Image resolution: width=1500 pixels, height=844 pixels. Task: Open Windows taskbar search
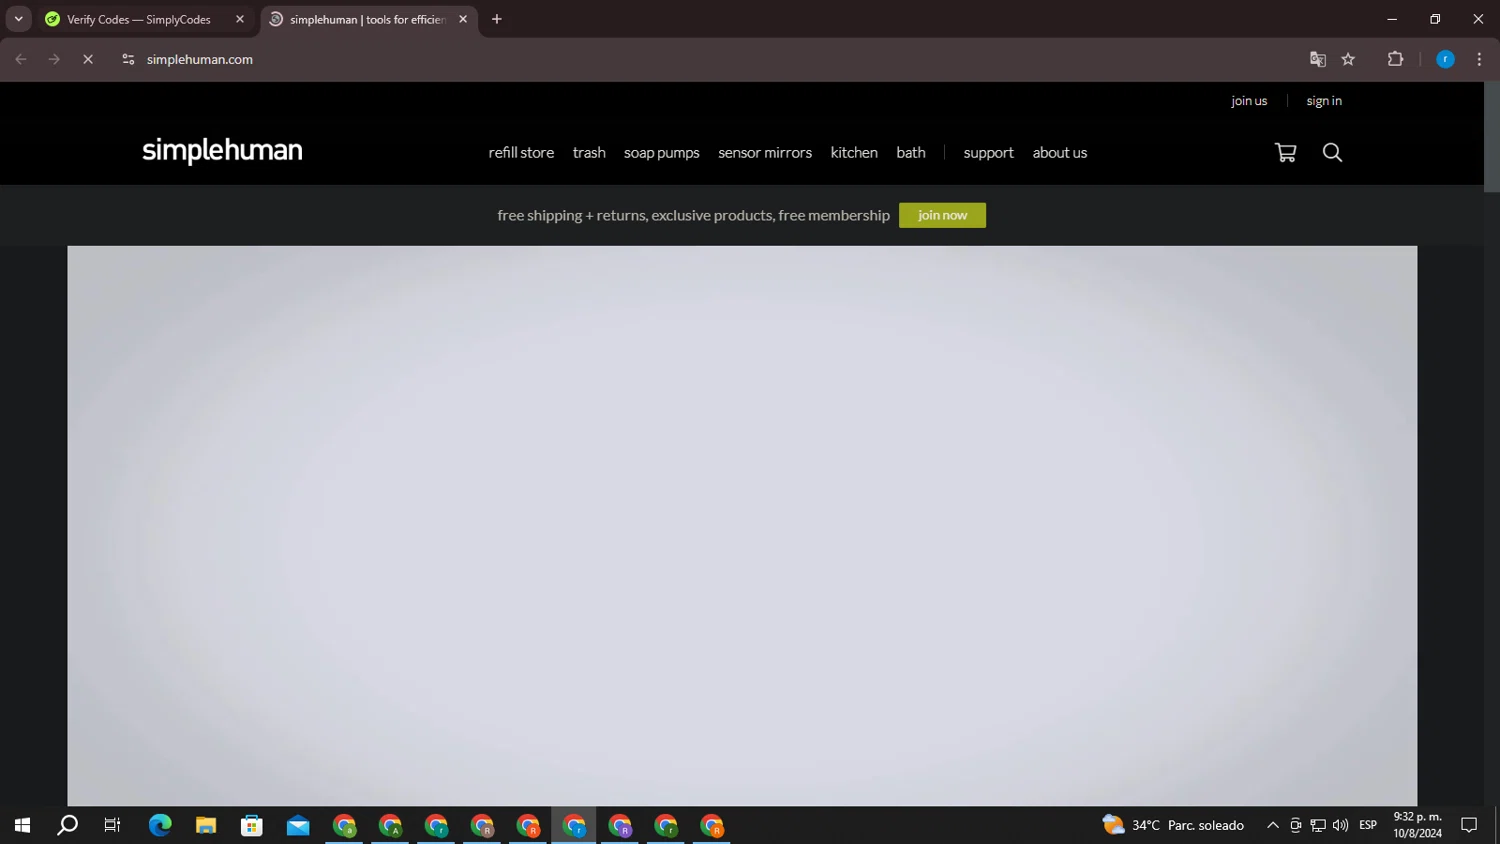[x=67, y=825]
